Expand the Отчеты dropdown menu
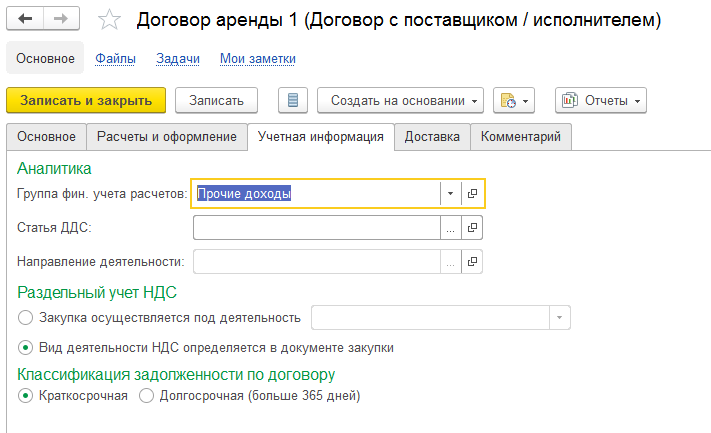This screenshot has height=433, width=711. [601, 100]
